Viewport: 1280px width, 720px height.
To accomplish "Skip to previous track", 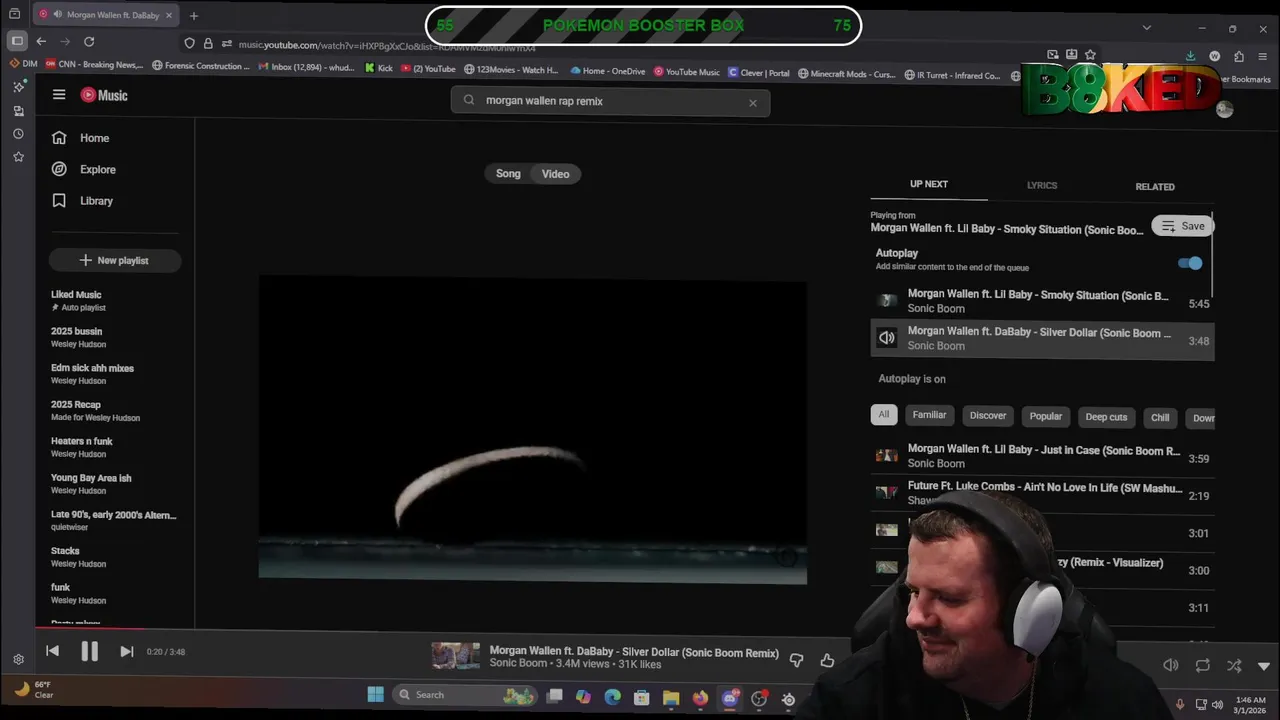I will tap(52, 651).
